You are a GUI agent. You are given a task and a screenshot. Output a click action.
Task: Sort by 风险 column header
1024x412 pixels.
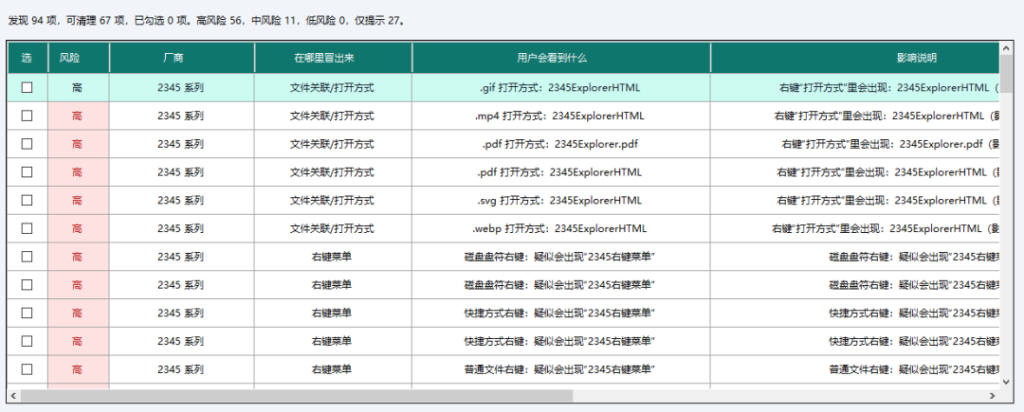click(x=78, y=57)
